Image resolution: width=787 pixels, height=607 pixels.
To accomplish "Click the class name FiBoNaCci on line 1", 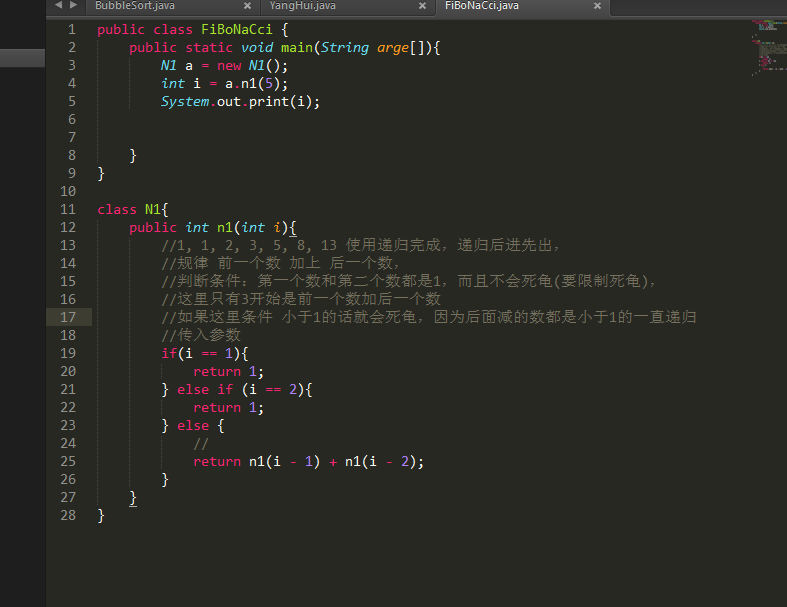I will click(x=236, y=30).
